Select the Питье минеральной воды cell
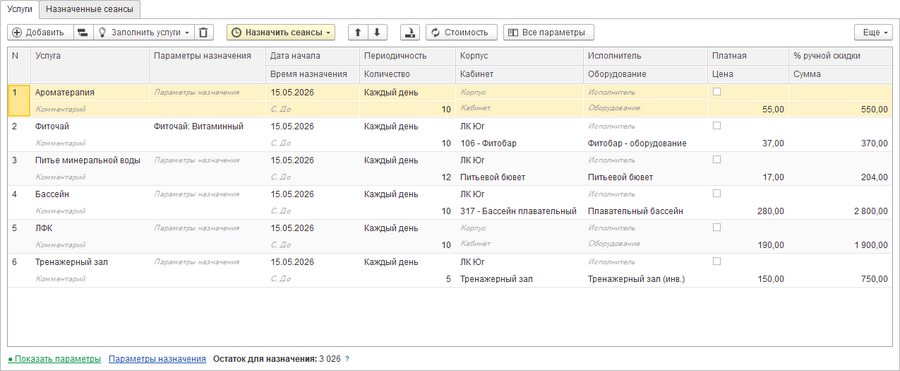 pyautogui.click(x=90, y=160)
